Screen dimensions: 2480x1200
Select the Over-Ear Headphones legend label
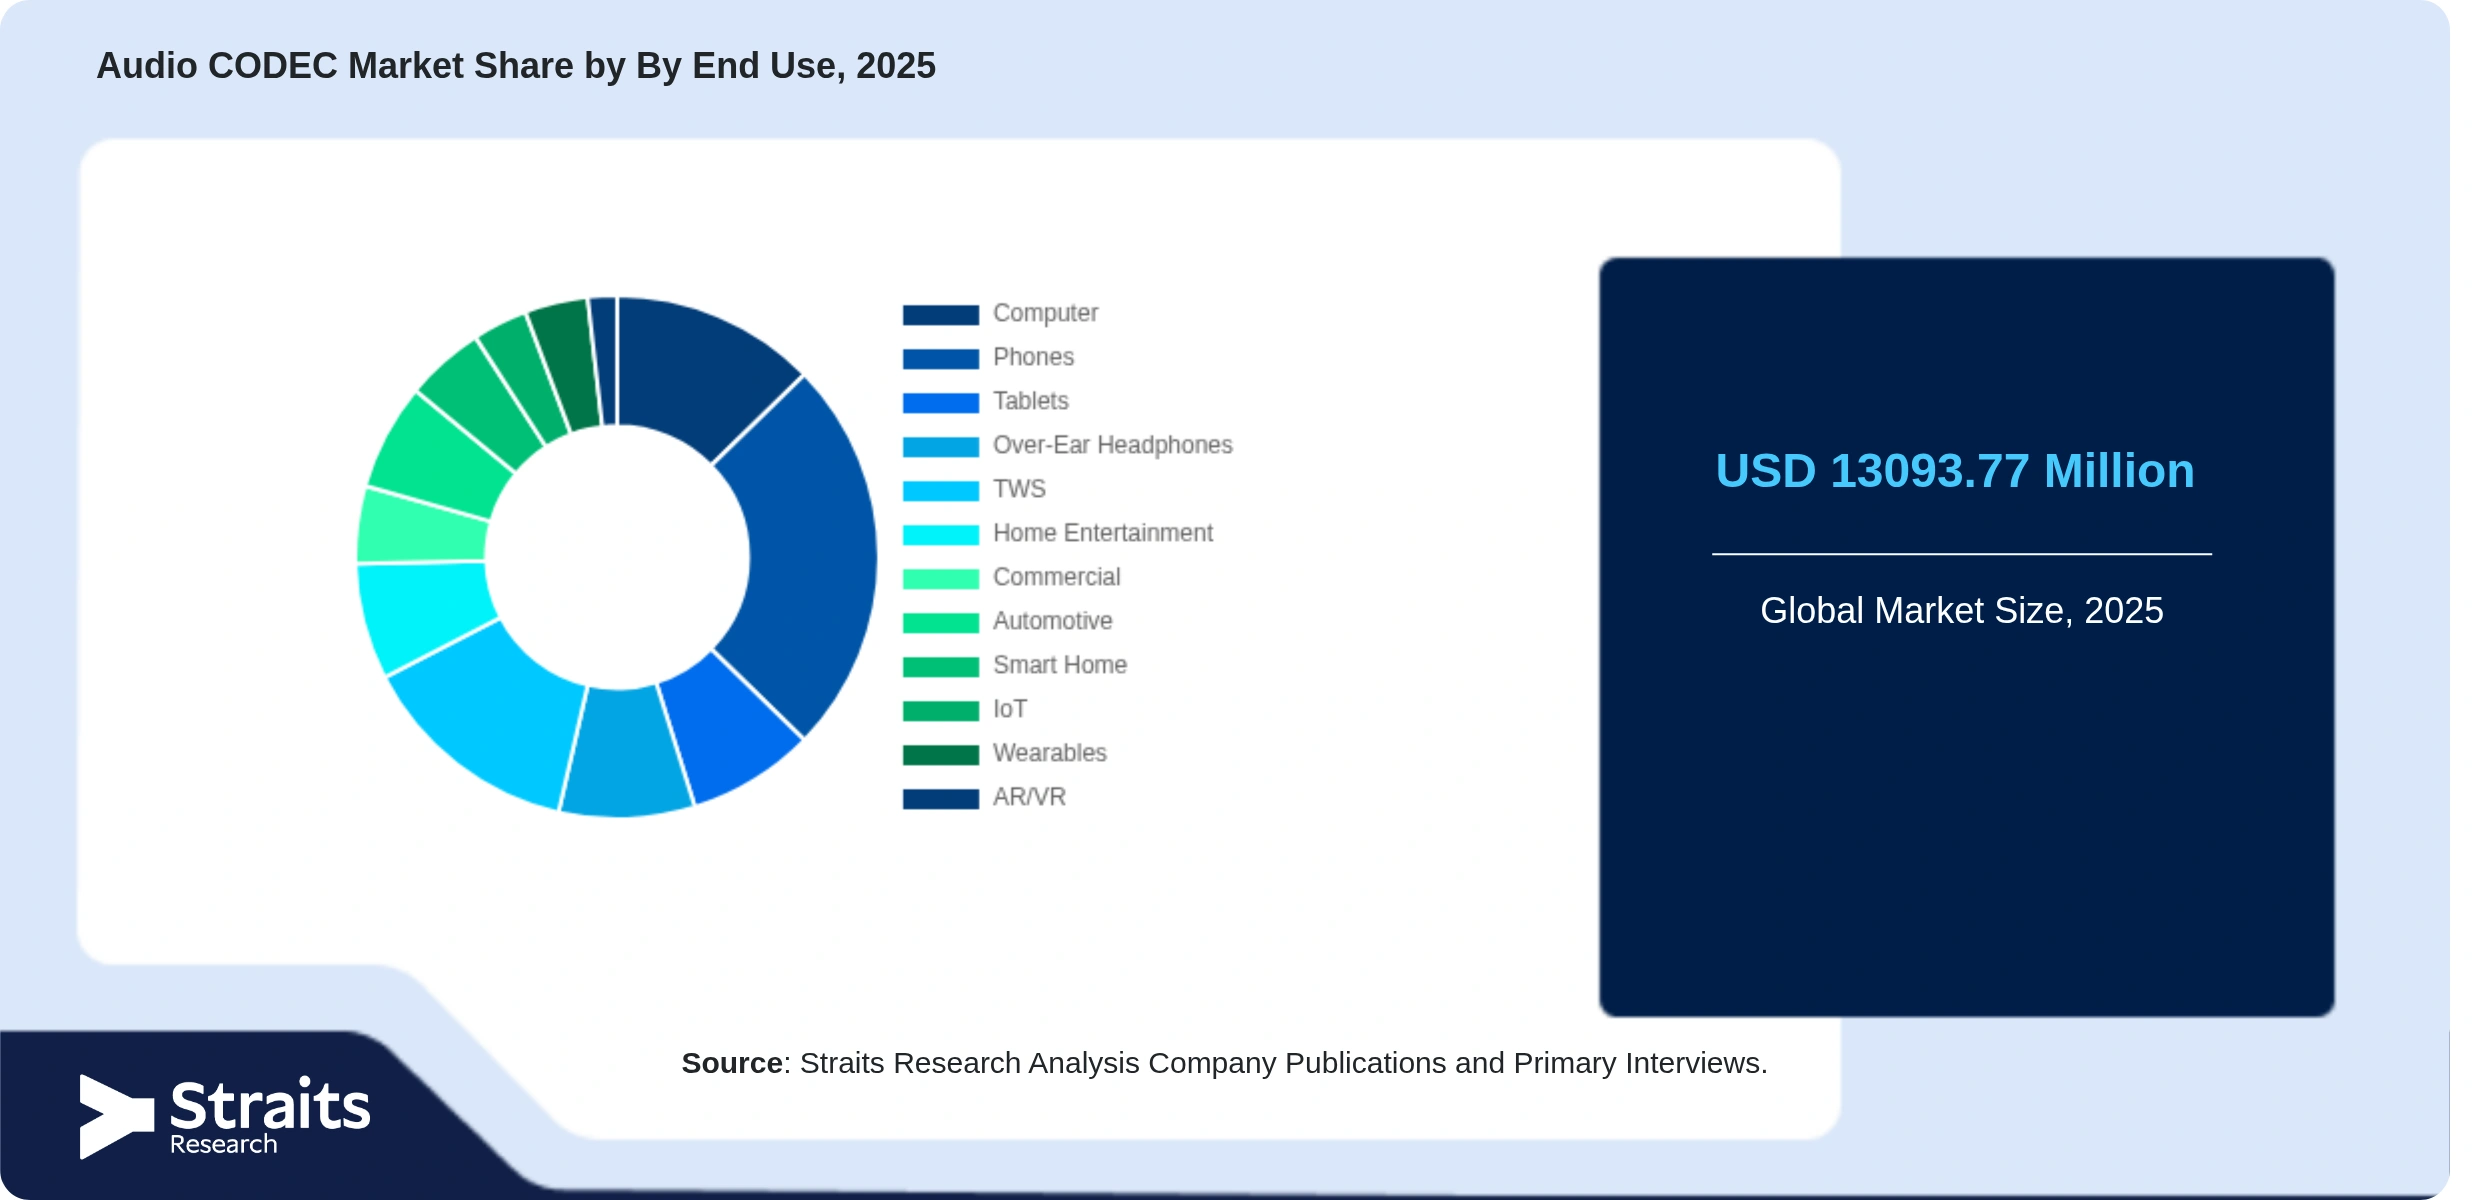pos(1112,445)
